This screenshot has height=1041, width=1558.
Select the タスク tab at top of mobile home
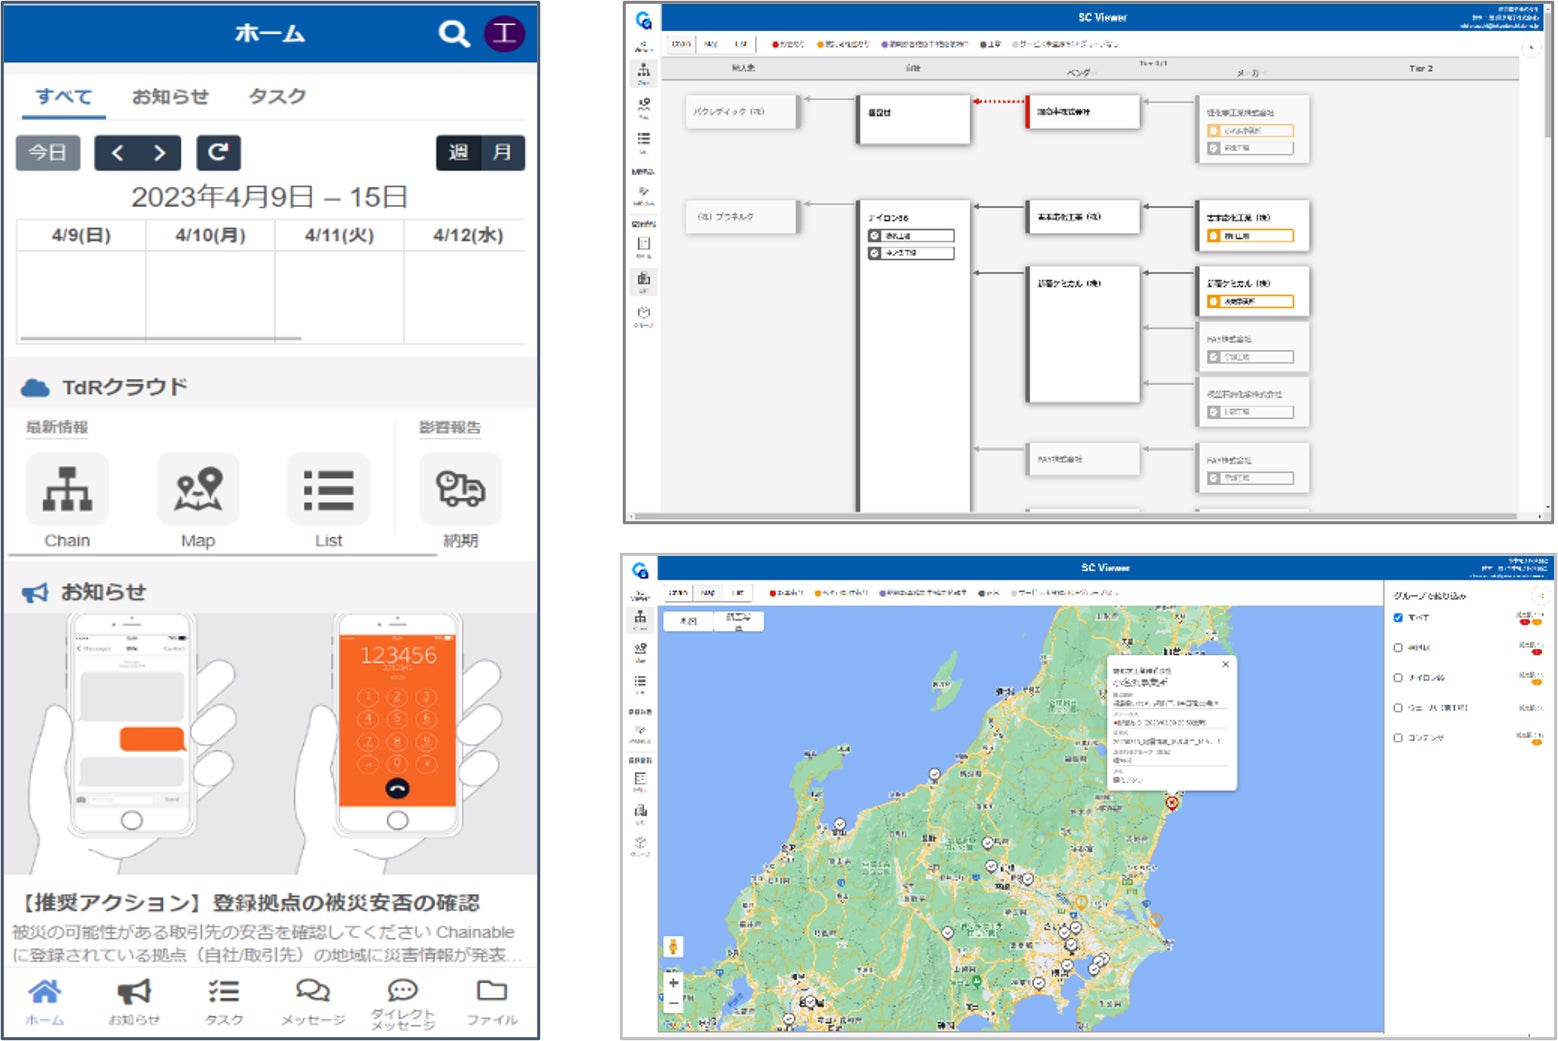277,97
